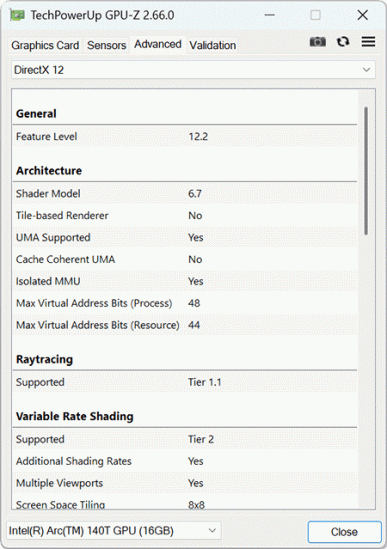Expand the DirectX 12 dropdown
This screenshot has width=387, height=549.
click(x=193, y=70)
